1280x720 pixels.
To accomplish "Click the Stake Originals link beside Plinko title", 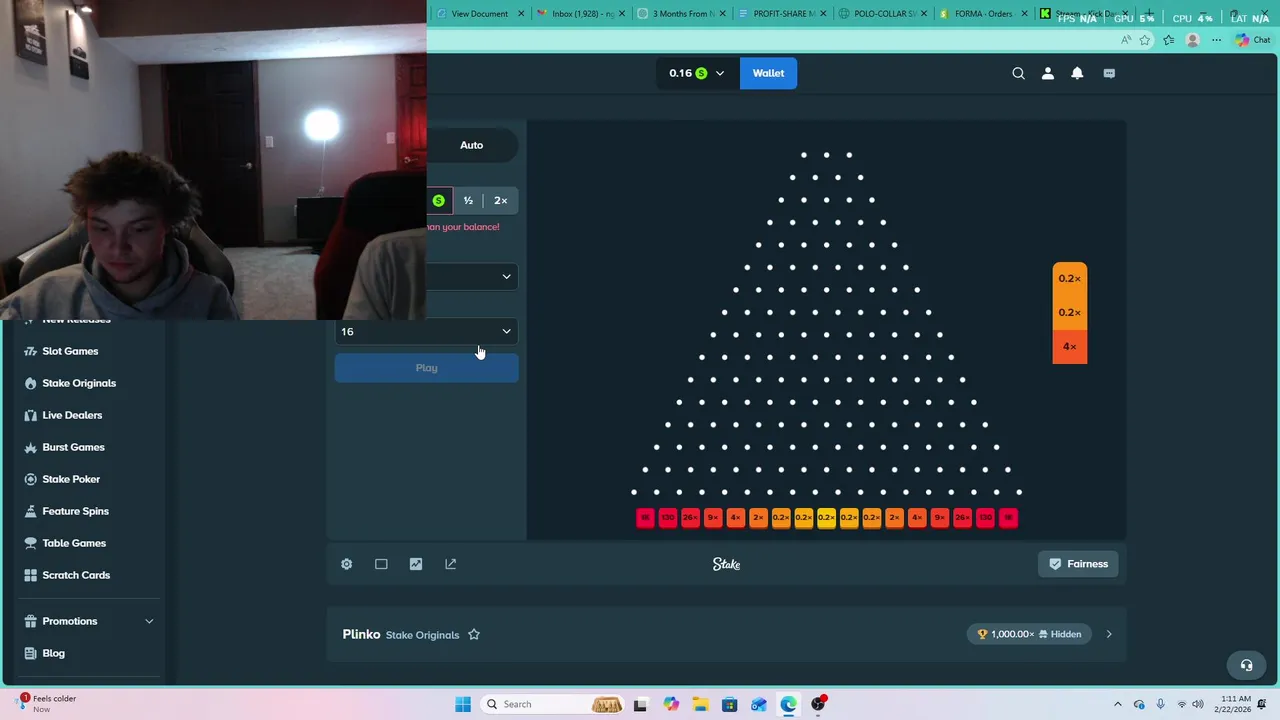I will pyautogui.click(x=422, y=635).
